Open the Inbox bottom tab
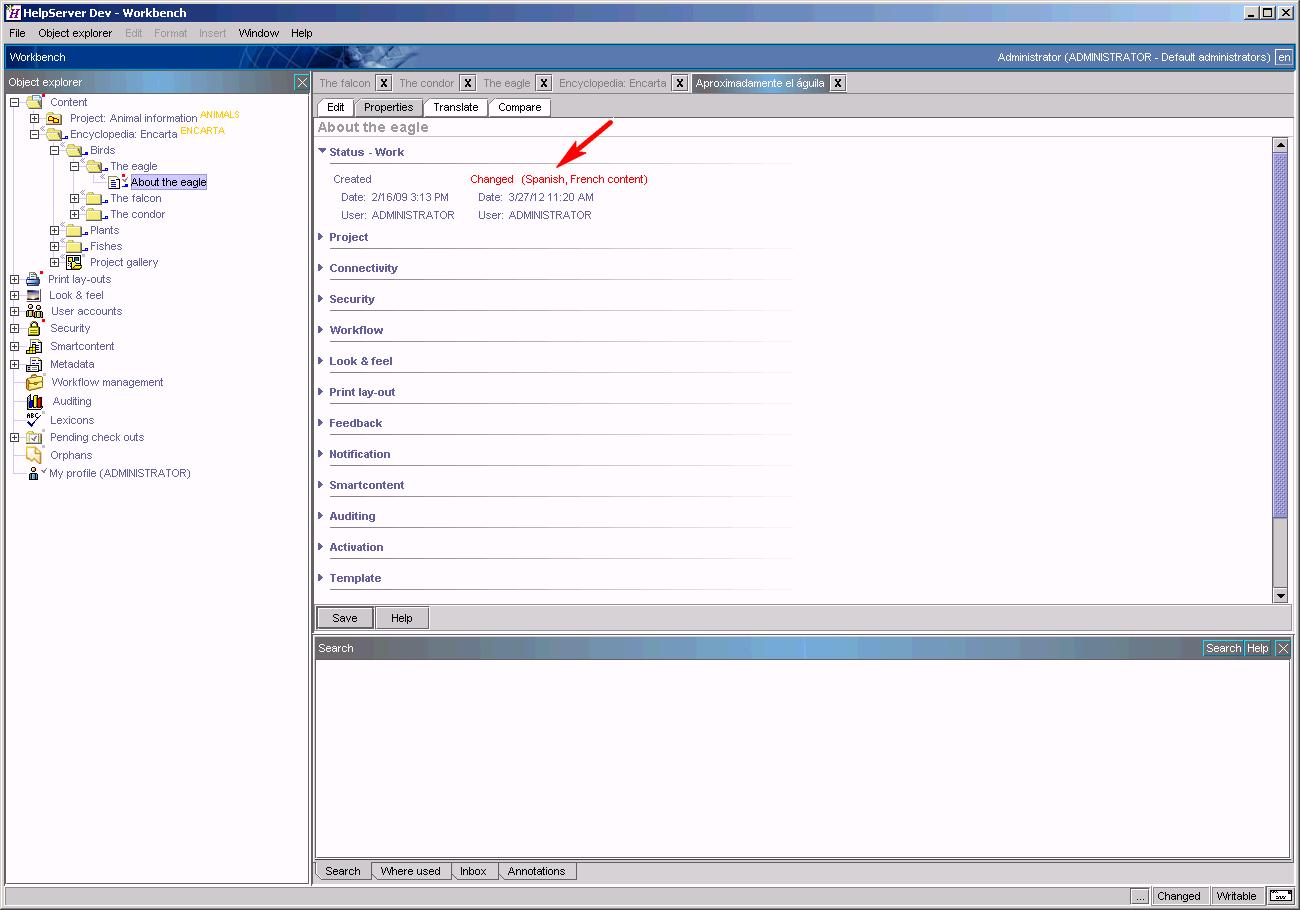The width and height of the screenshot is (1300, 910). click(474, 871)
